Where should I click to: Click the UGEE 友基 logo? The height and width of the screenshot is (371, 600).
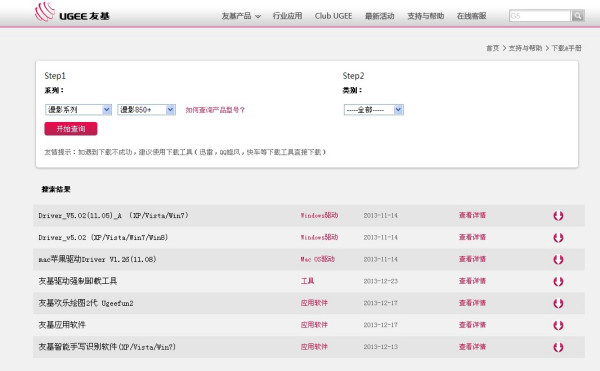(72, 12)
